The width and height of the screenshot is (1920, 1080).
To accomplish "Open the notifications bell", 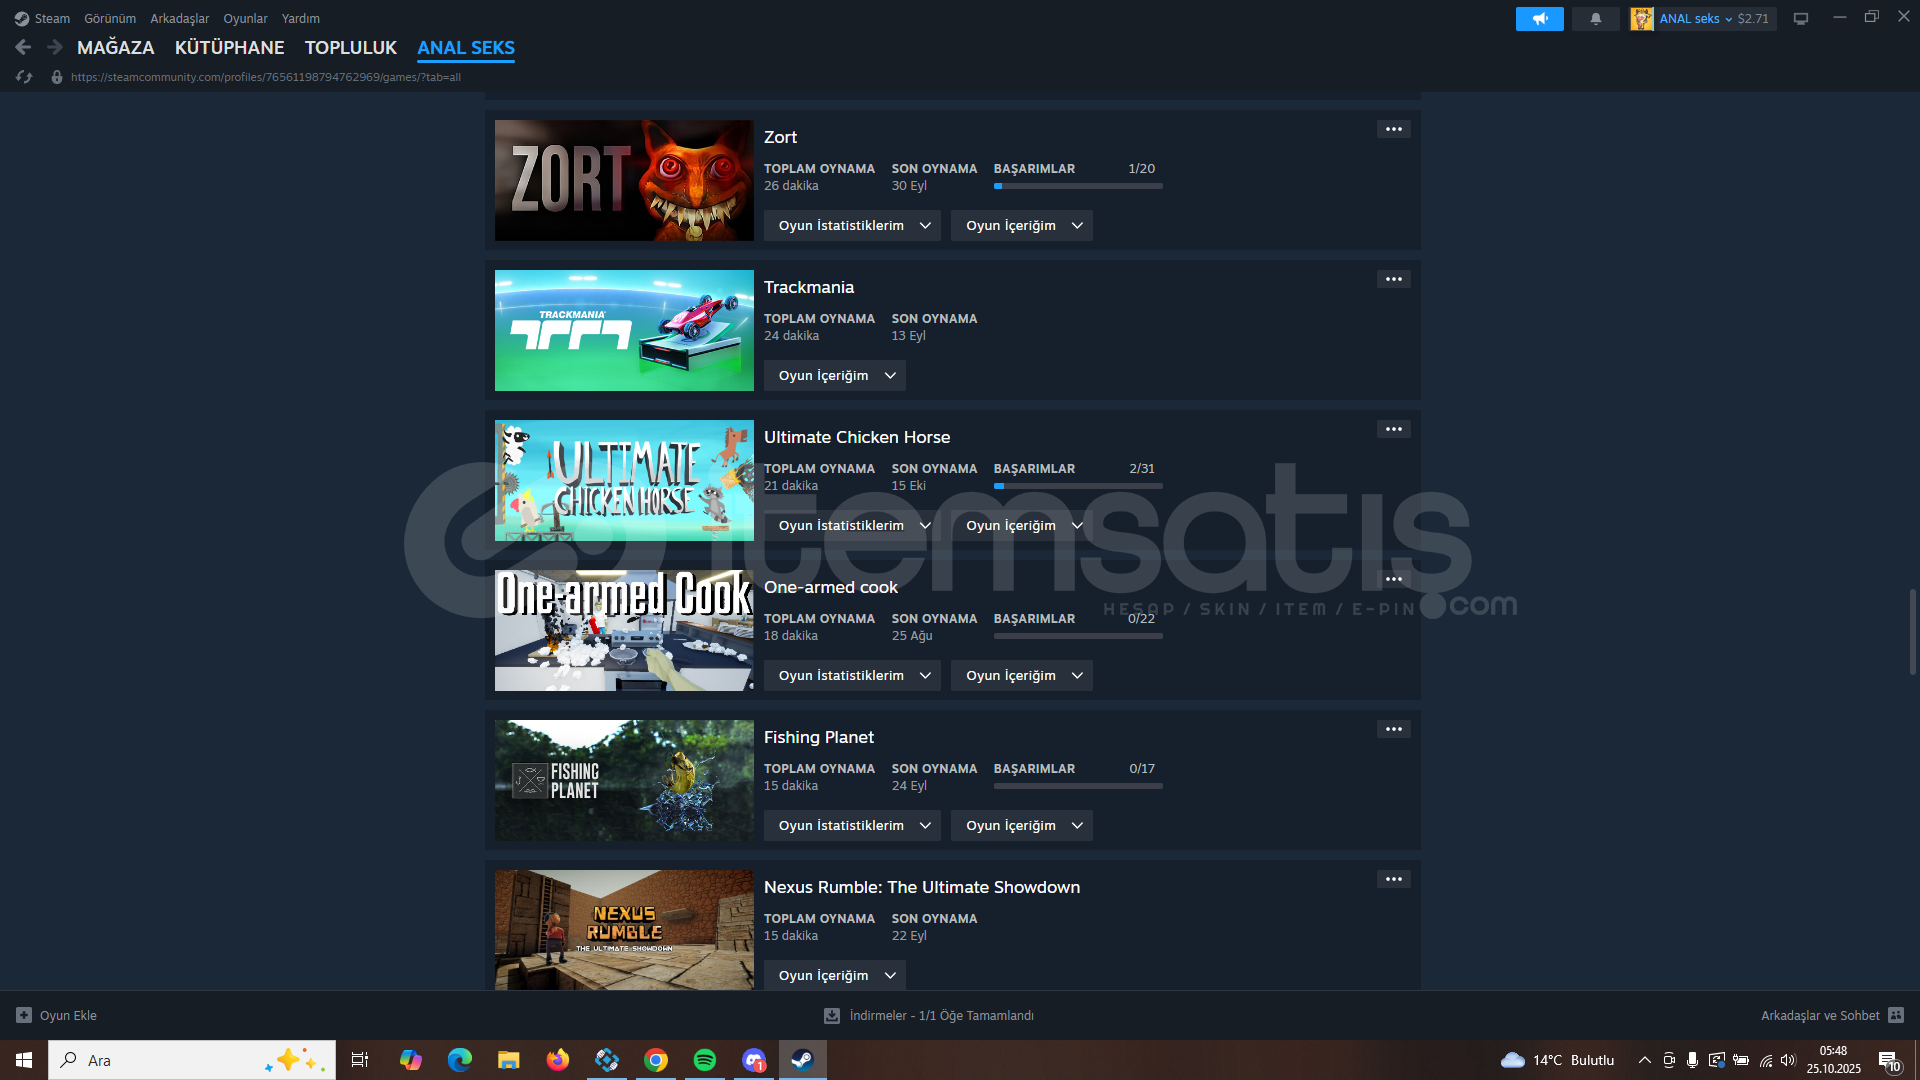I will click(1595, 19).
